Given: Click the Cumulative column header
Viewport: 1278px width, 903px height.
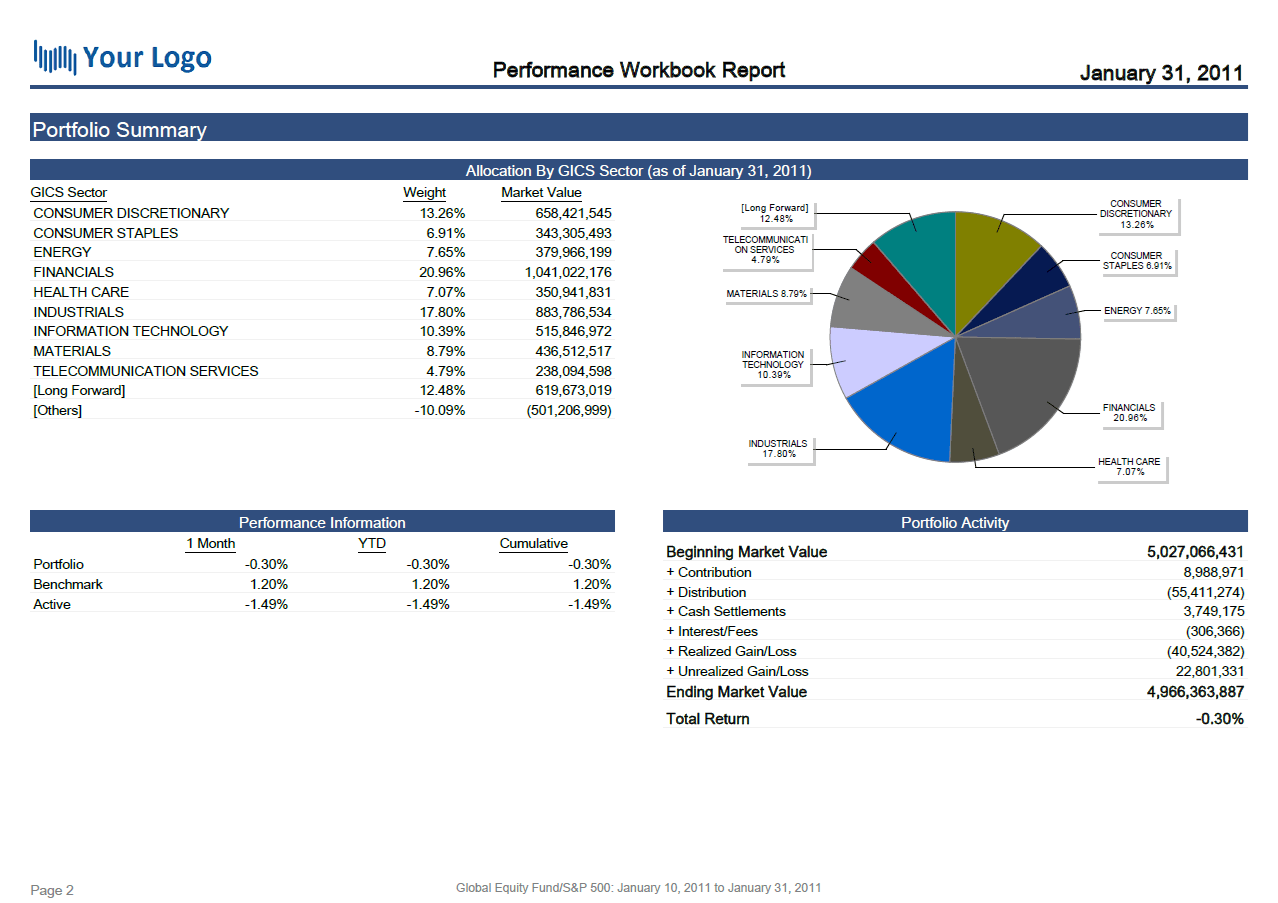Looking at the screenshot, I should pyautogui.click(x=533, y=544).
